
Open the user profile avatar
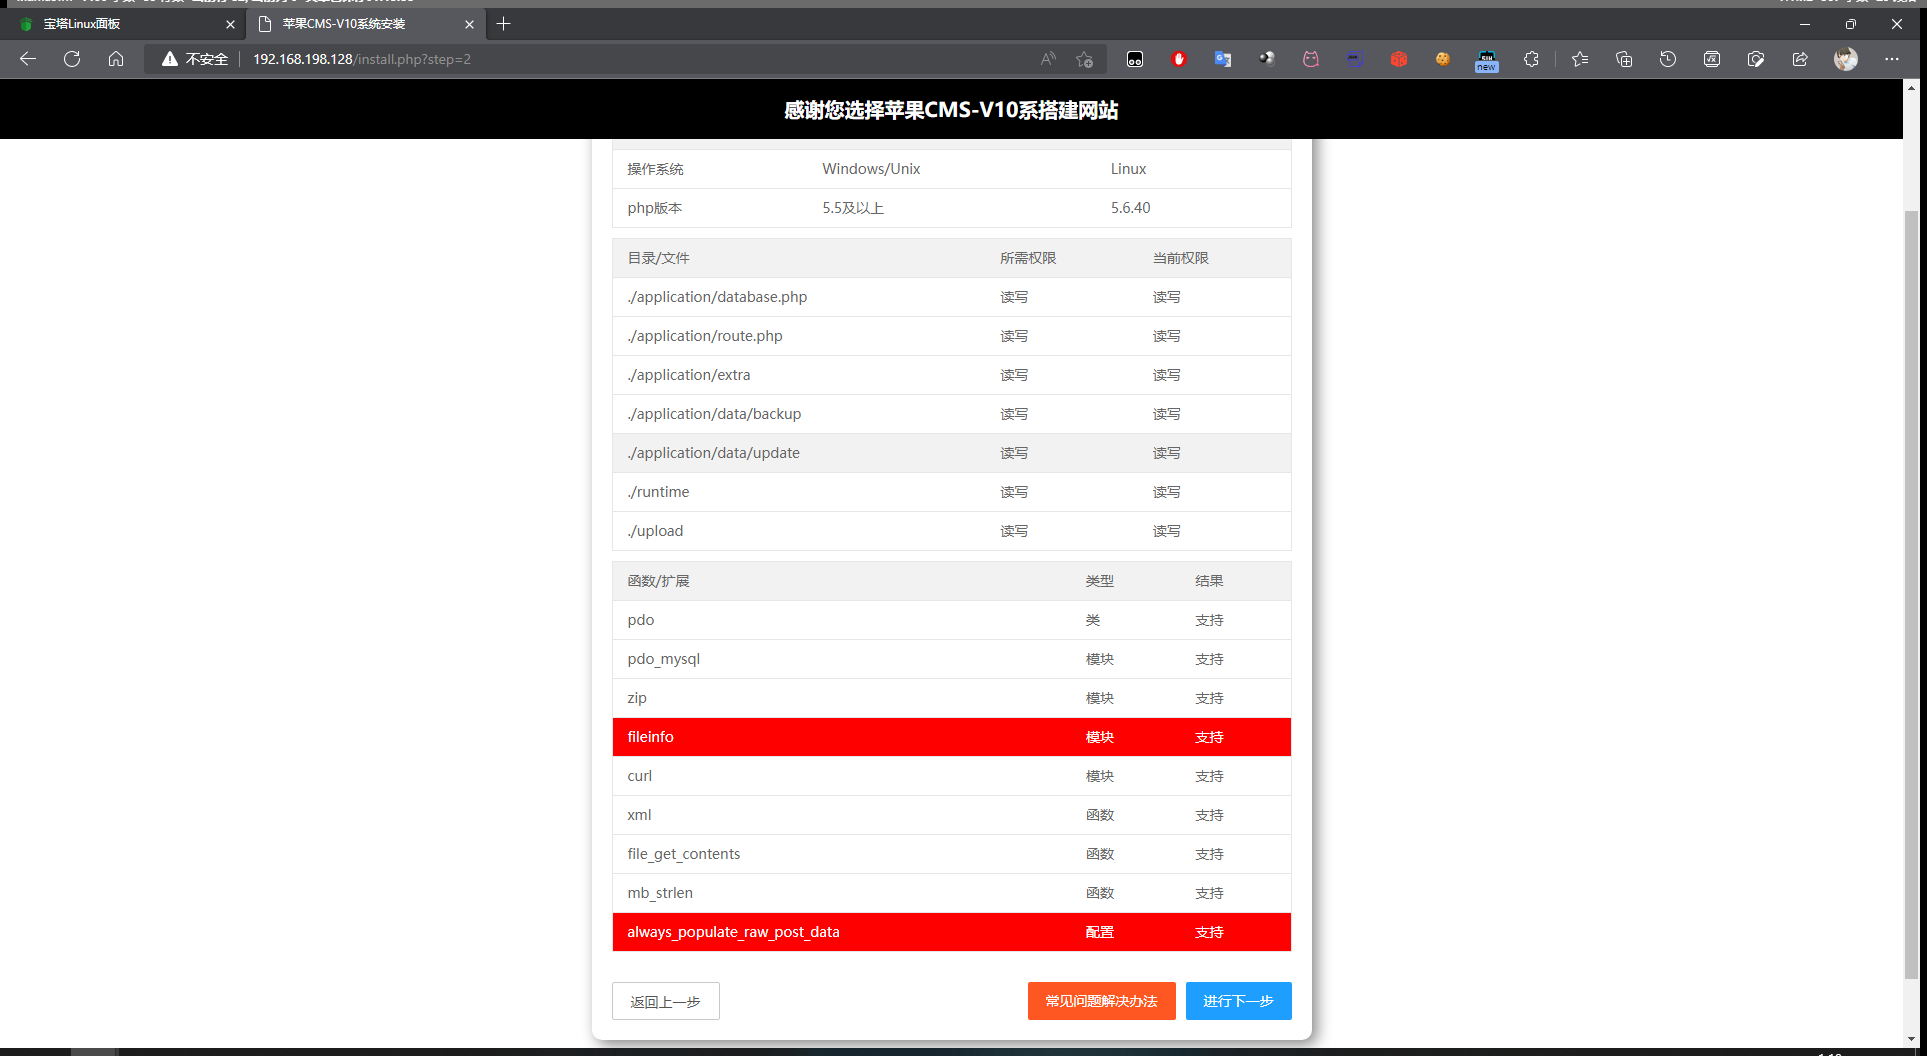pos(1846,59)
